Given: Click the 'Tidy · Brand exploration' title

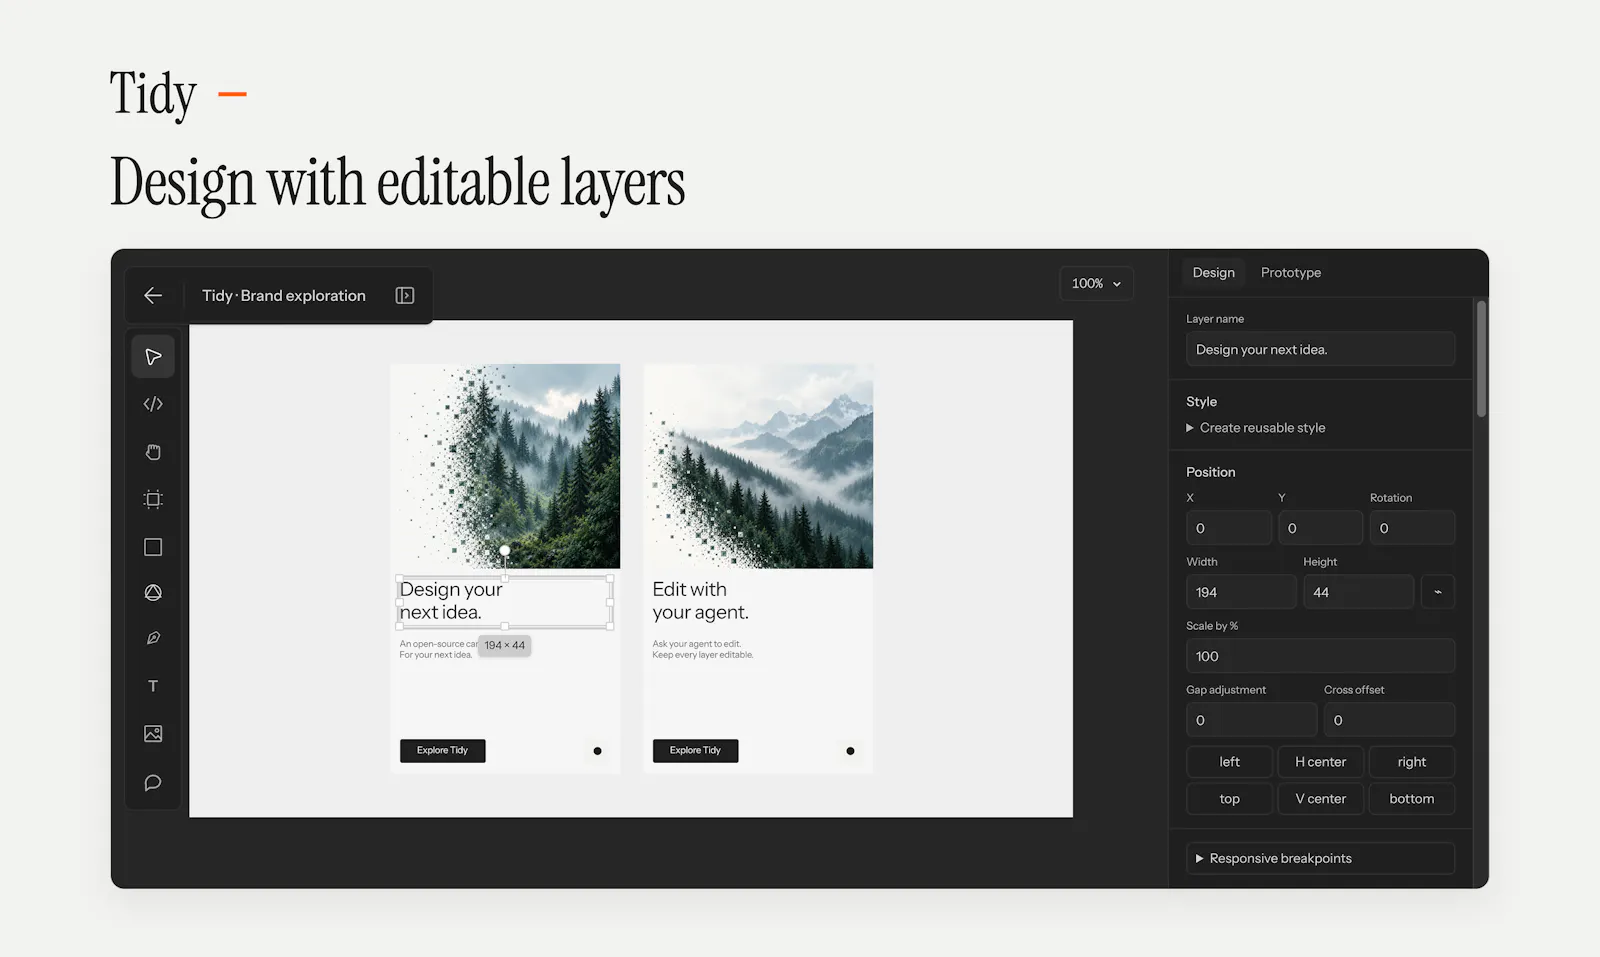Looking at the screenshot, I should coord(284,296).
